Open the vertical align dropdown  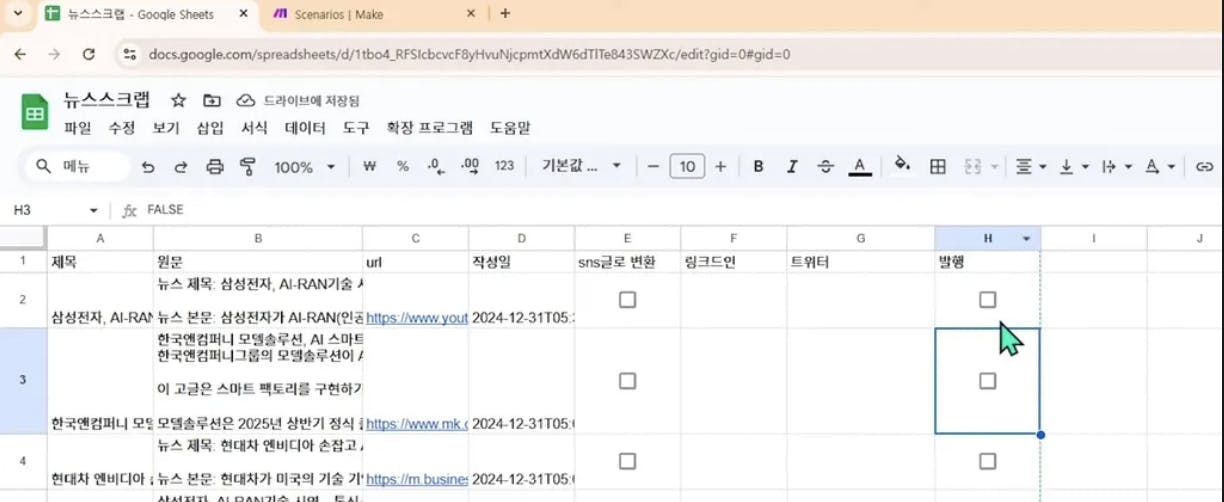click(1073, 167)
